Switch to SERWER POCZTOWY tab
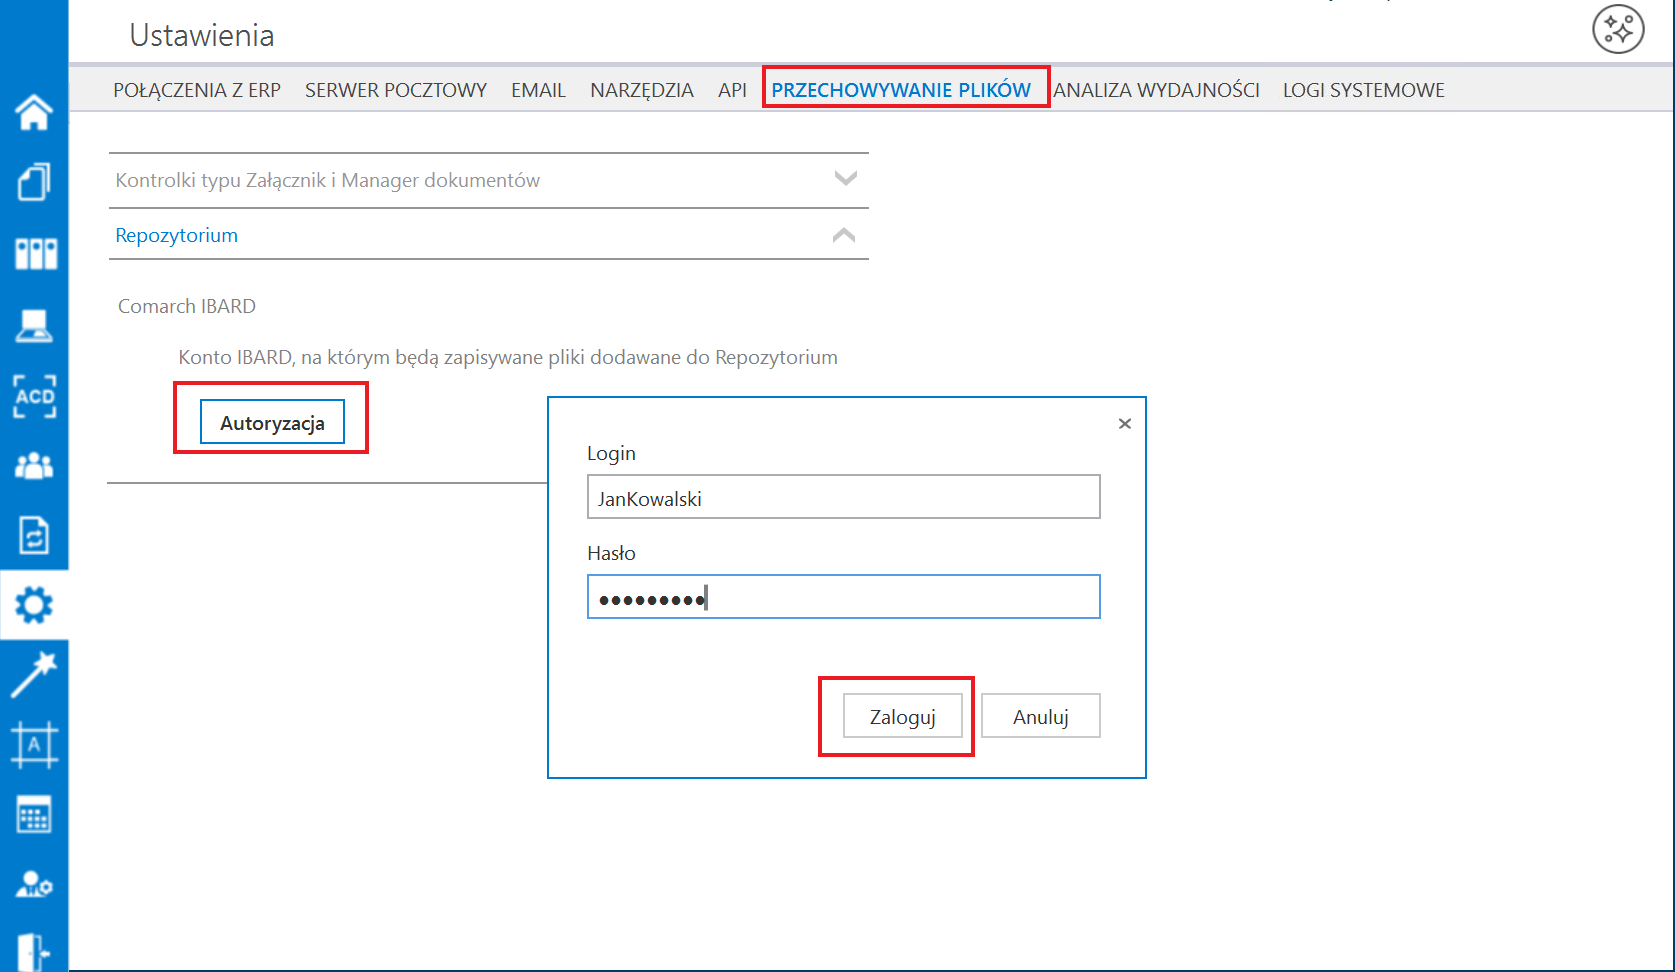Image resolution: width=1675 pixels, height=972 pixels. tap(396, 90)
